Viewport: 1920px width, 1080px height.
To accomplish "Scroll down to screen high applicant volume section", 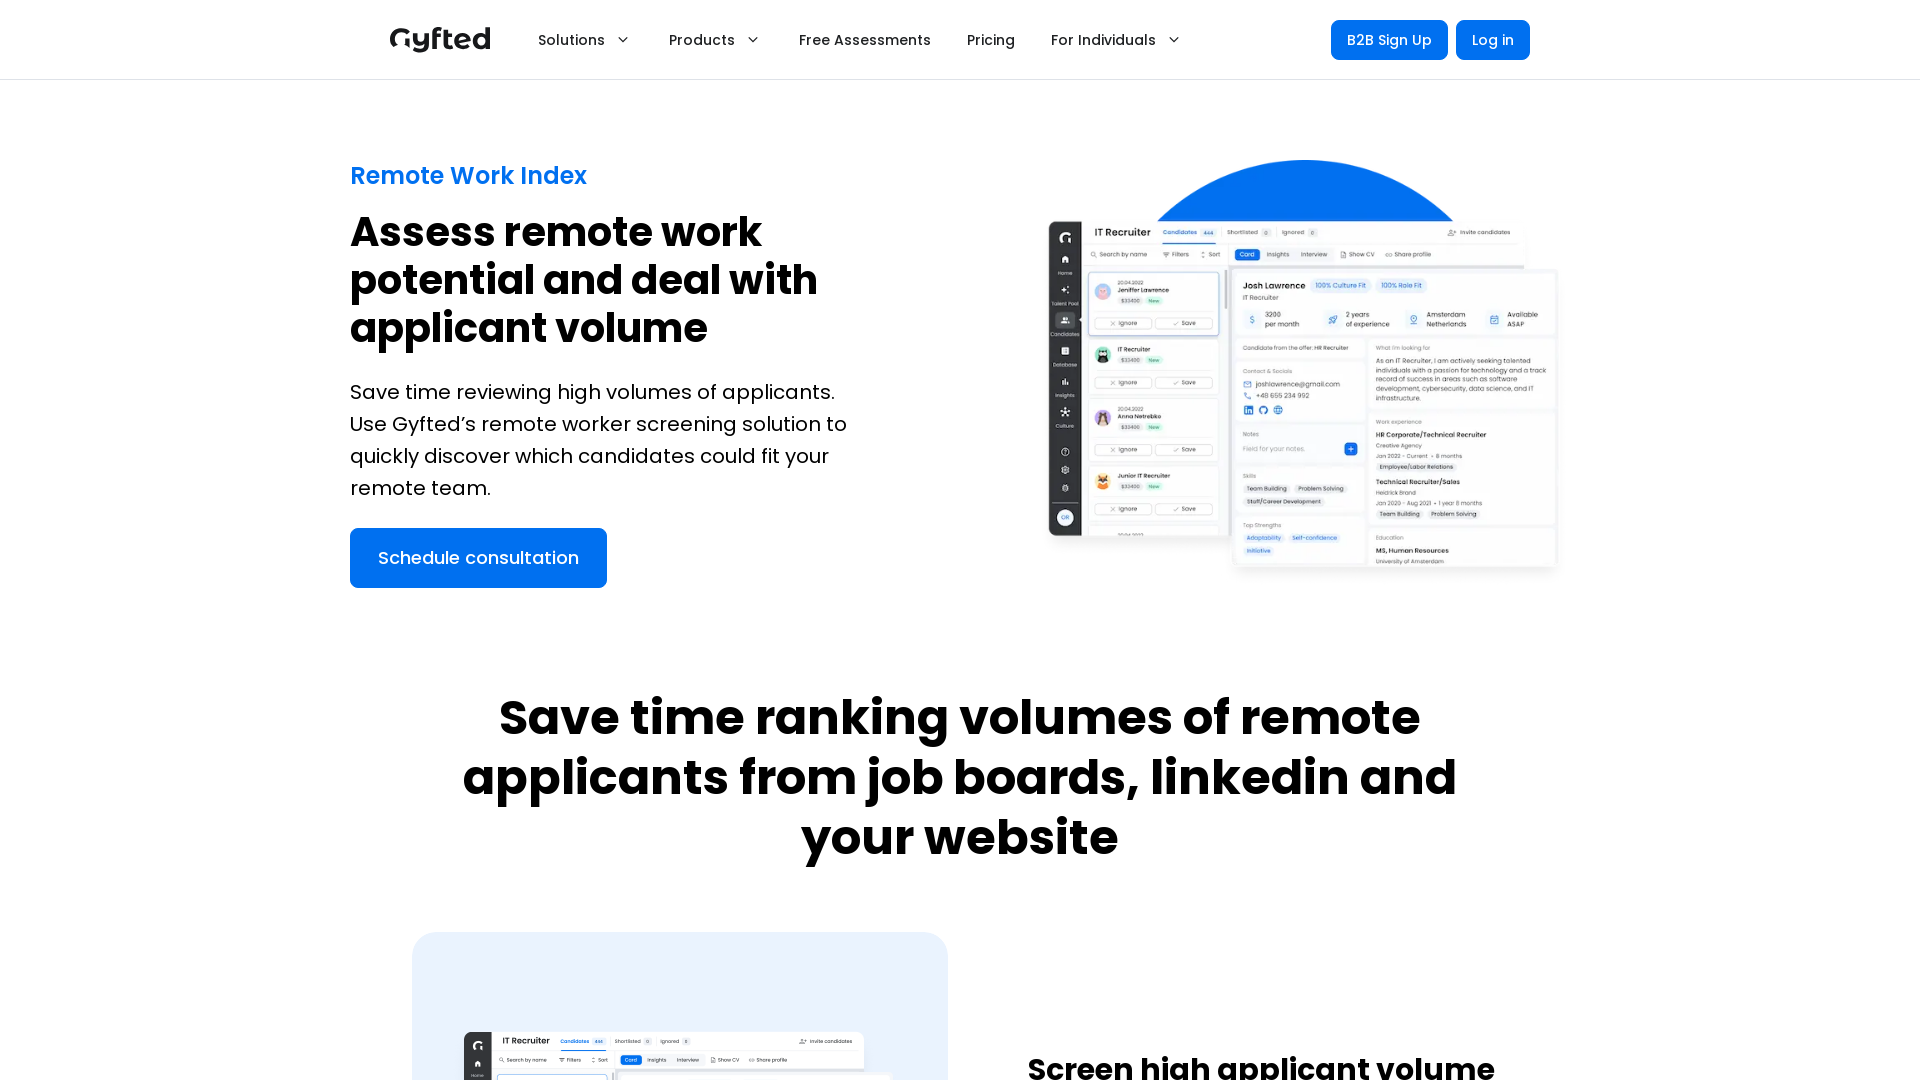I will click(x=1259, y=1064).
